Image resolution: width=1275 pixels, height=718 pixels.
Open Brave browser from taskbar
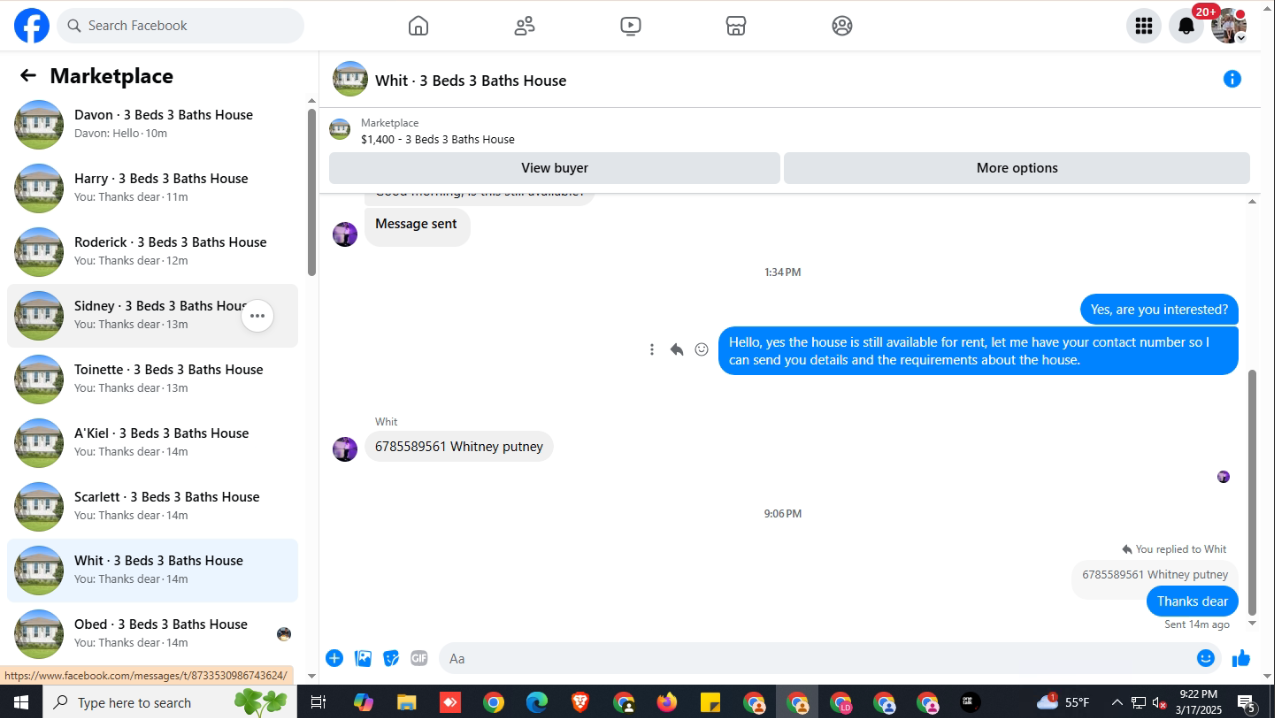point(581,702)
